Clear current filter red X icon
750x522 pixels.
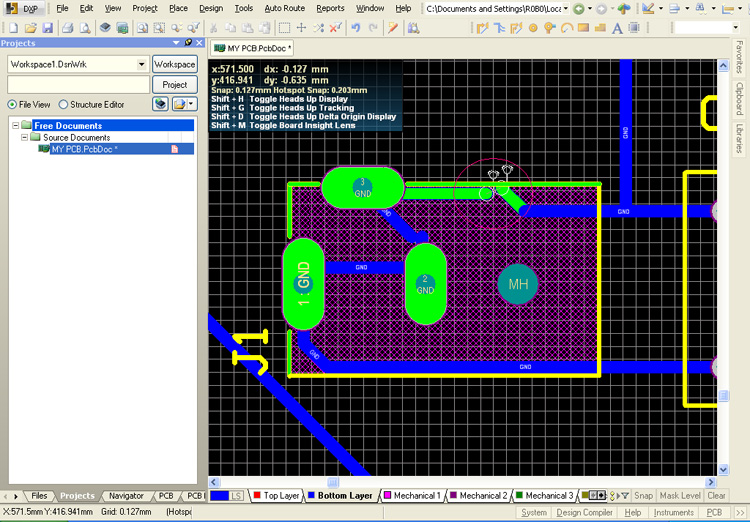coord(335,28)
